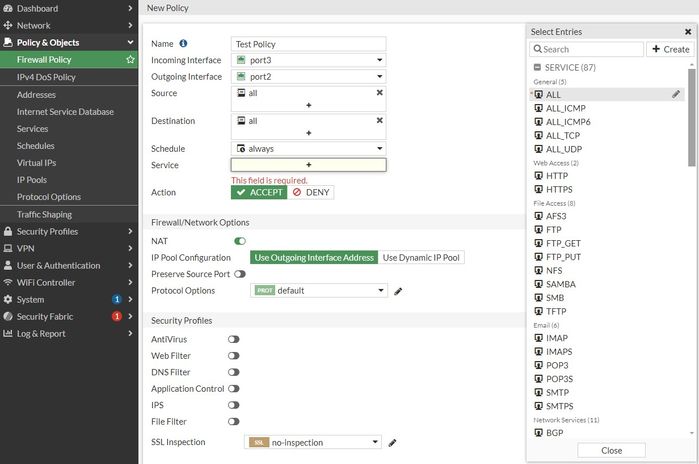Image resolution: width=699 pixels, height=464 pixels.
Task: Click the Dashboard gauge icon
Action: click(x=8, y=8)
